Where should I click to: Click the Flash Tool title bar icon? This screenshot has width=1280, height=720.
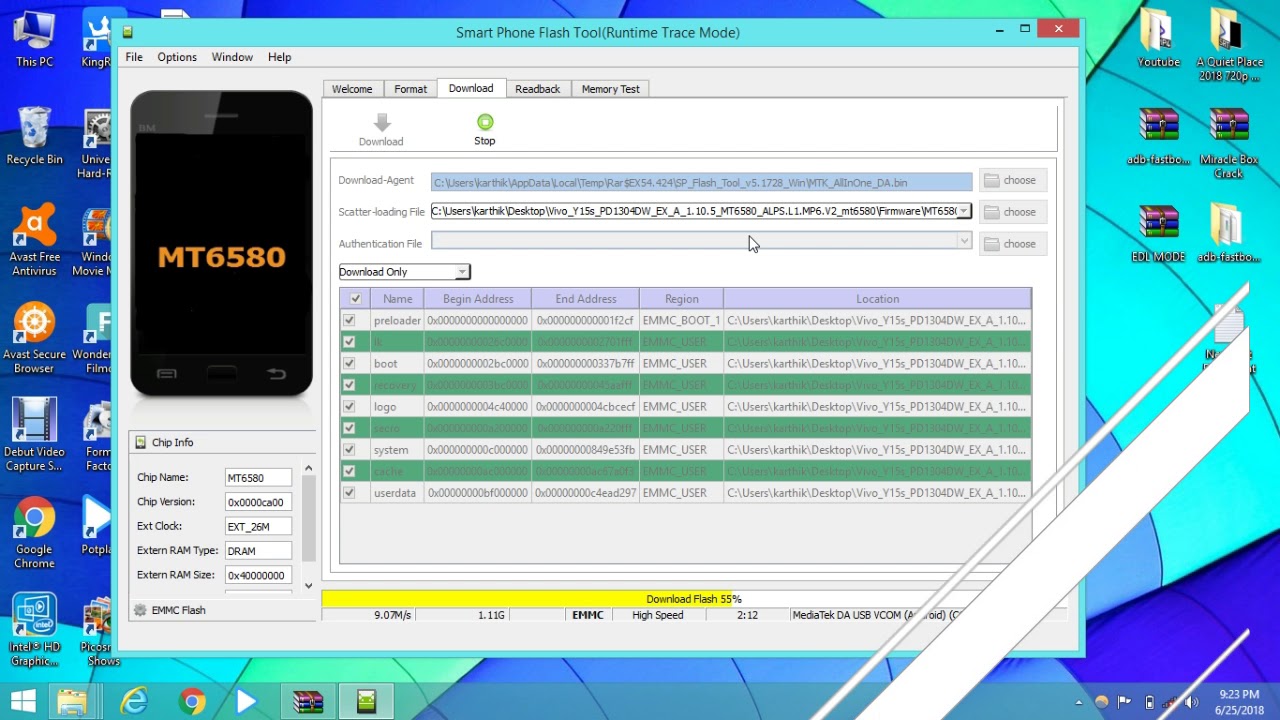[127, 32]
